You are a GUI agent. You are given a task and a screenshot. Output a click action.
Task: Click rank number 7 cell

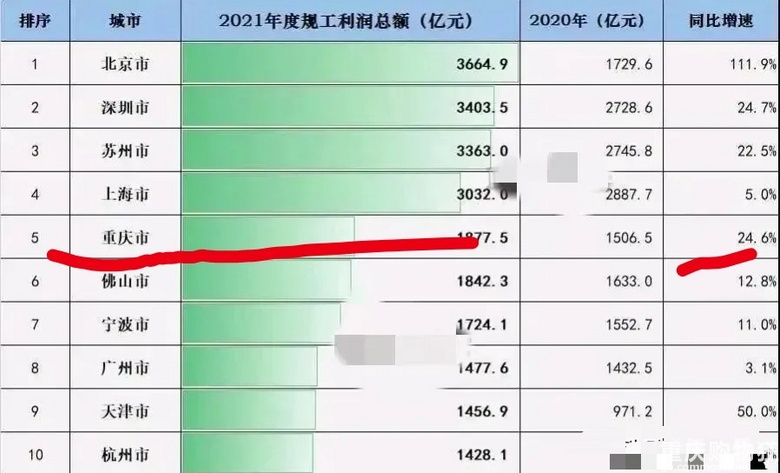click(x=35, y=324)
